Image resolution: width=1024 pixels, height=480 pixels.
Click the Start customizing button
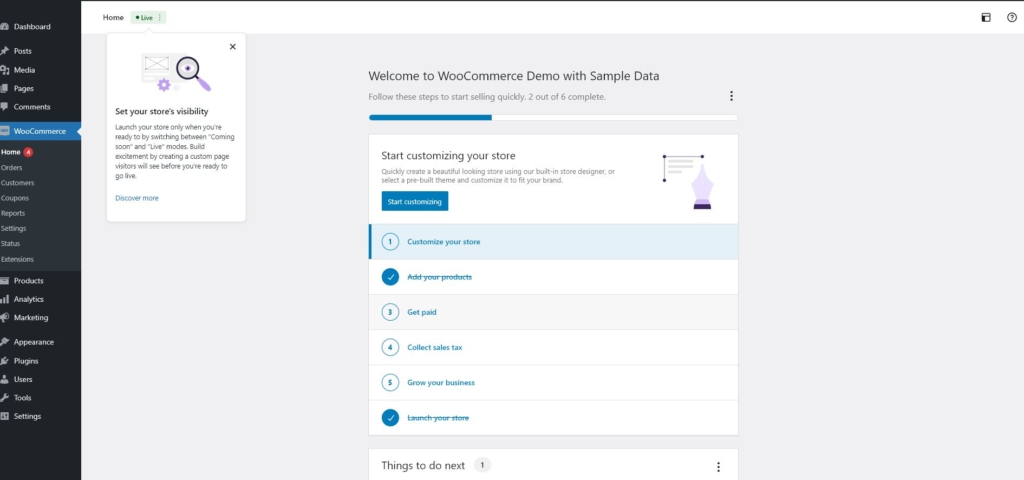click(415, 202)
